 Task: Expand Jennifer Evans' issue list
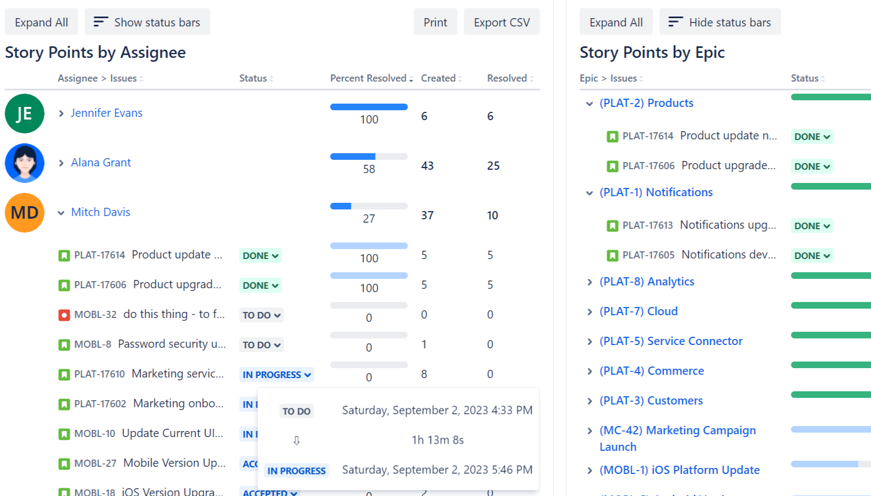pyautogui.click(x=61, y=114)
